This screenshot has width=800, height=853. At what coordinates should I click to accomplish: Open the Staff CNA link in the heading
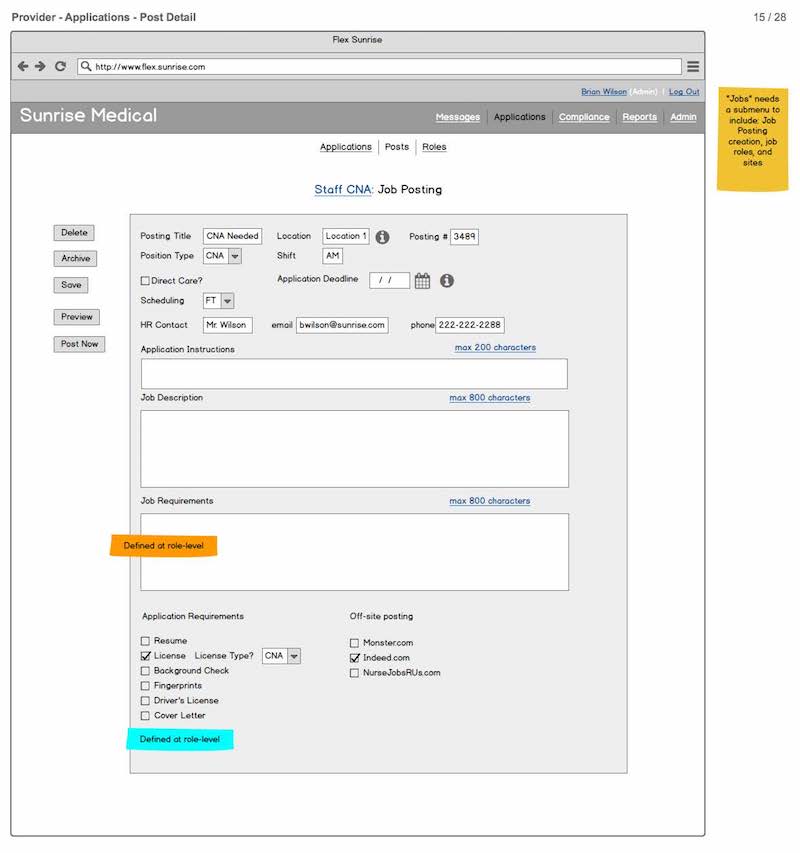343,190
